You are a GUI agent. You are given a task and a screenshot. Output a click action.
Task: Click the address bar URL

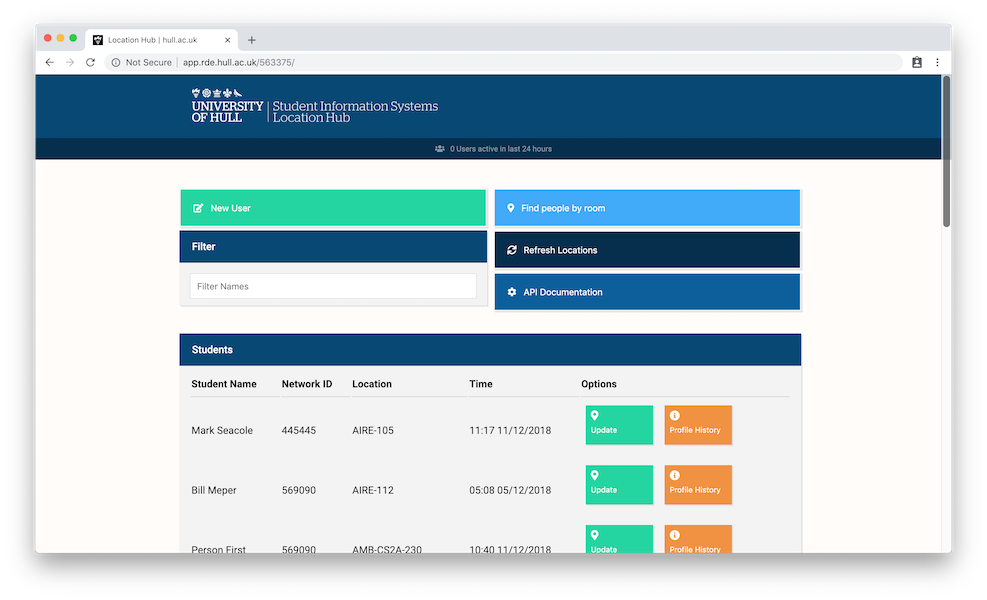pos(238,62)
